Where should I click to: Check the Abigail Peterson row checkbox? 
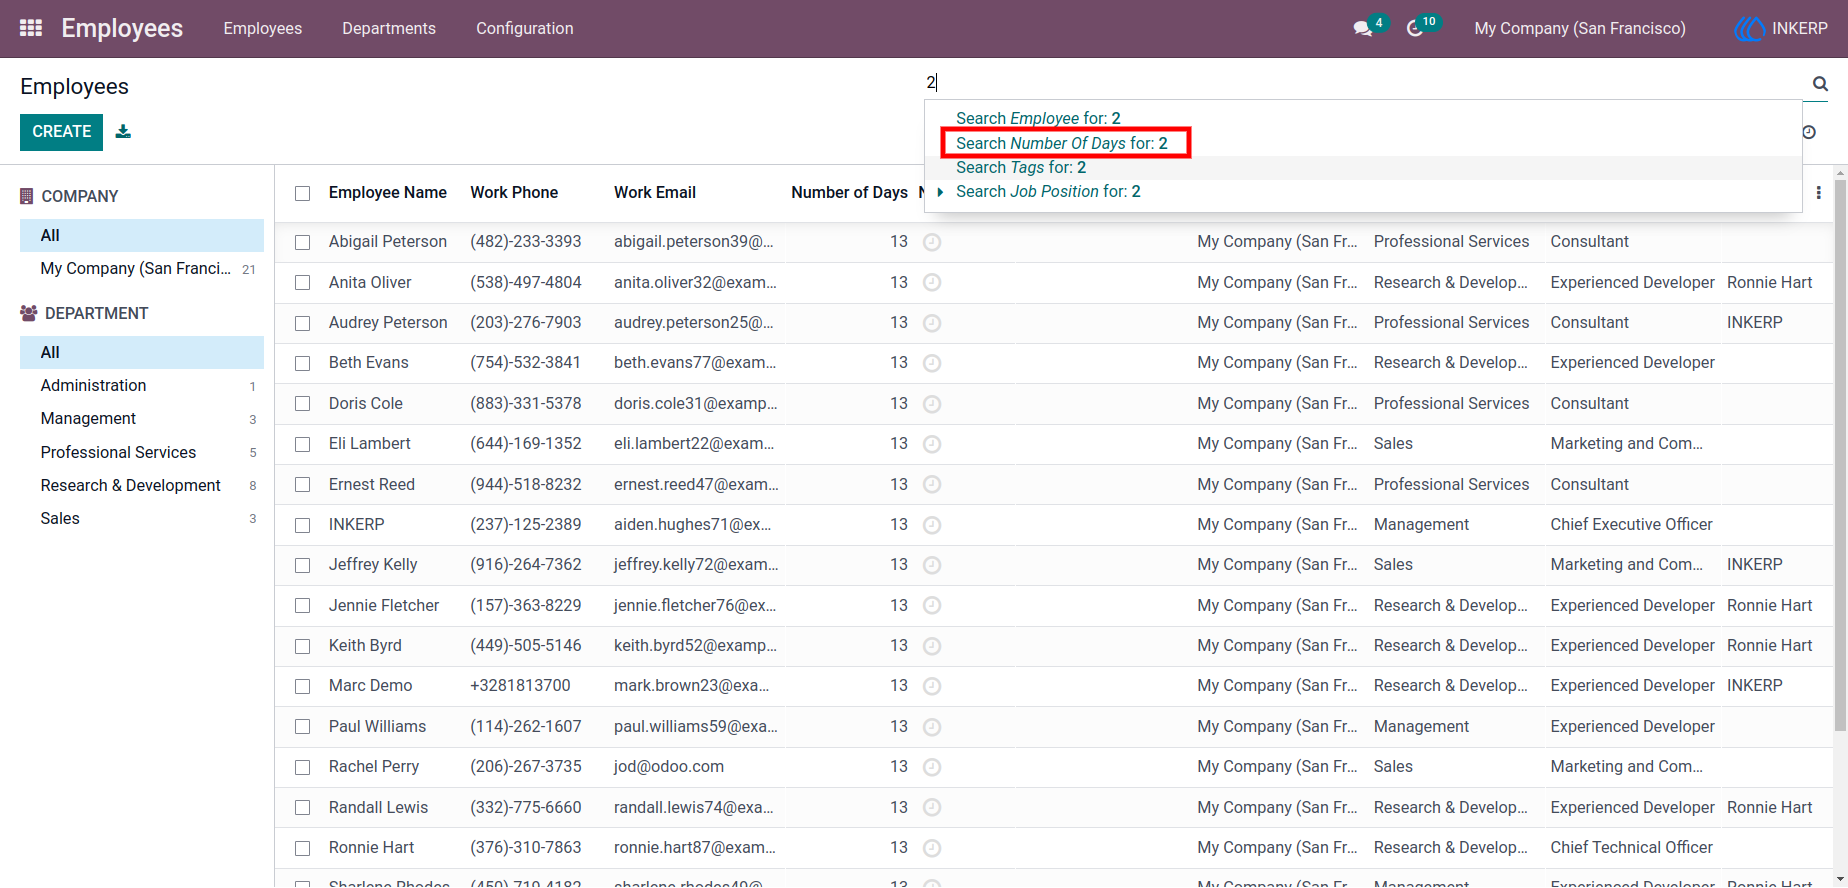click(x=303, y=242)
